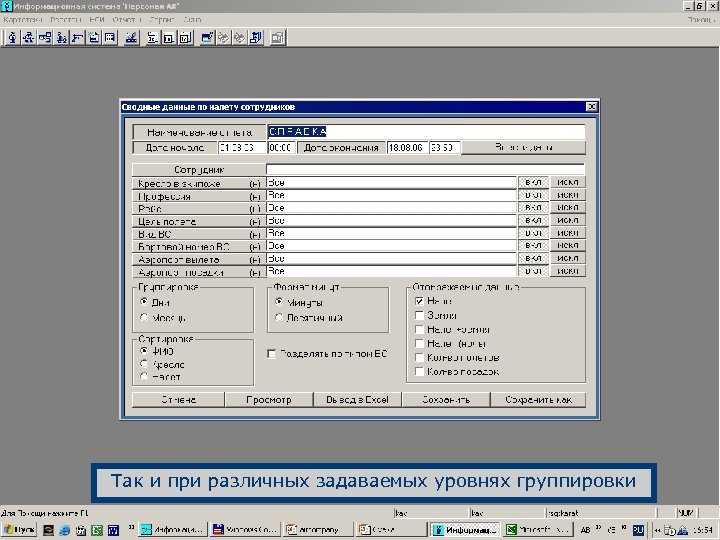Click the application icon in title bar
Image resolution: width=720 pixels, height=540 pixels.
7,6
